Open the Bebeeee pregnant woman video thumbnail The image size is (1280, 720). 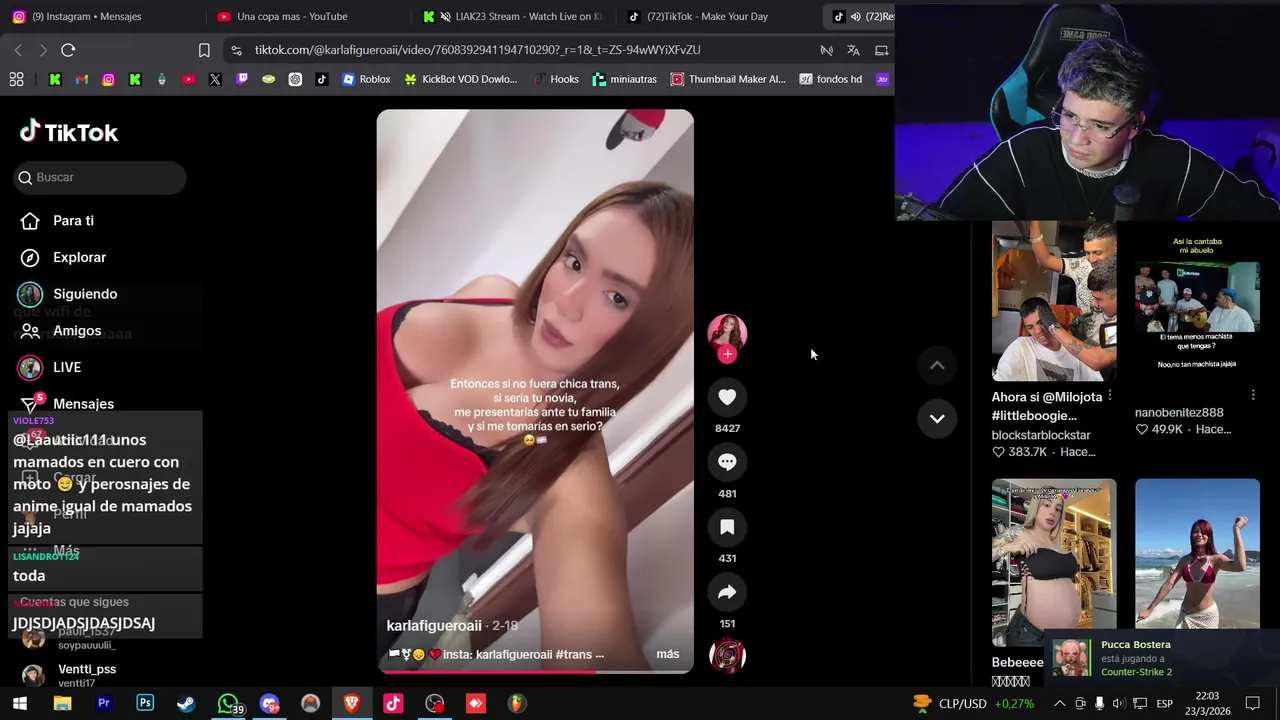coord(1054,562)
